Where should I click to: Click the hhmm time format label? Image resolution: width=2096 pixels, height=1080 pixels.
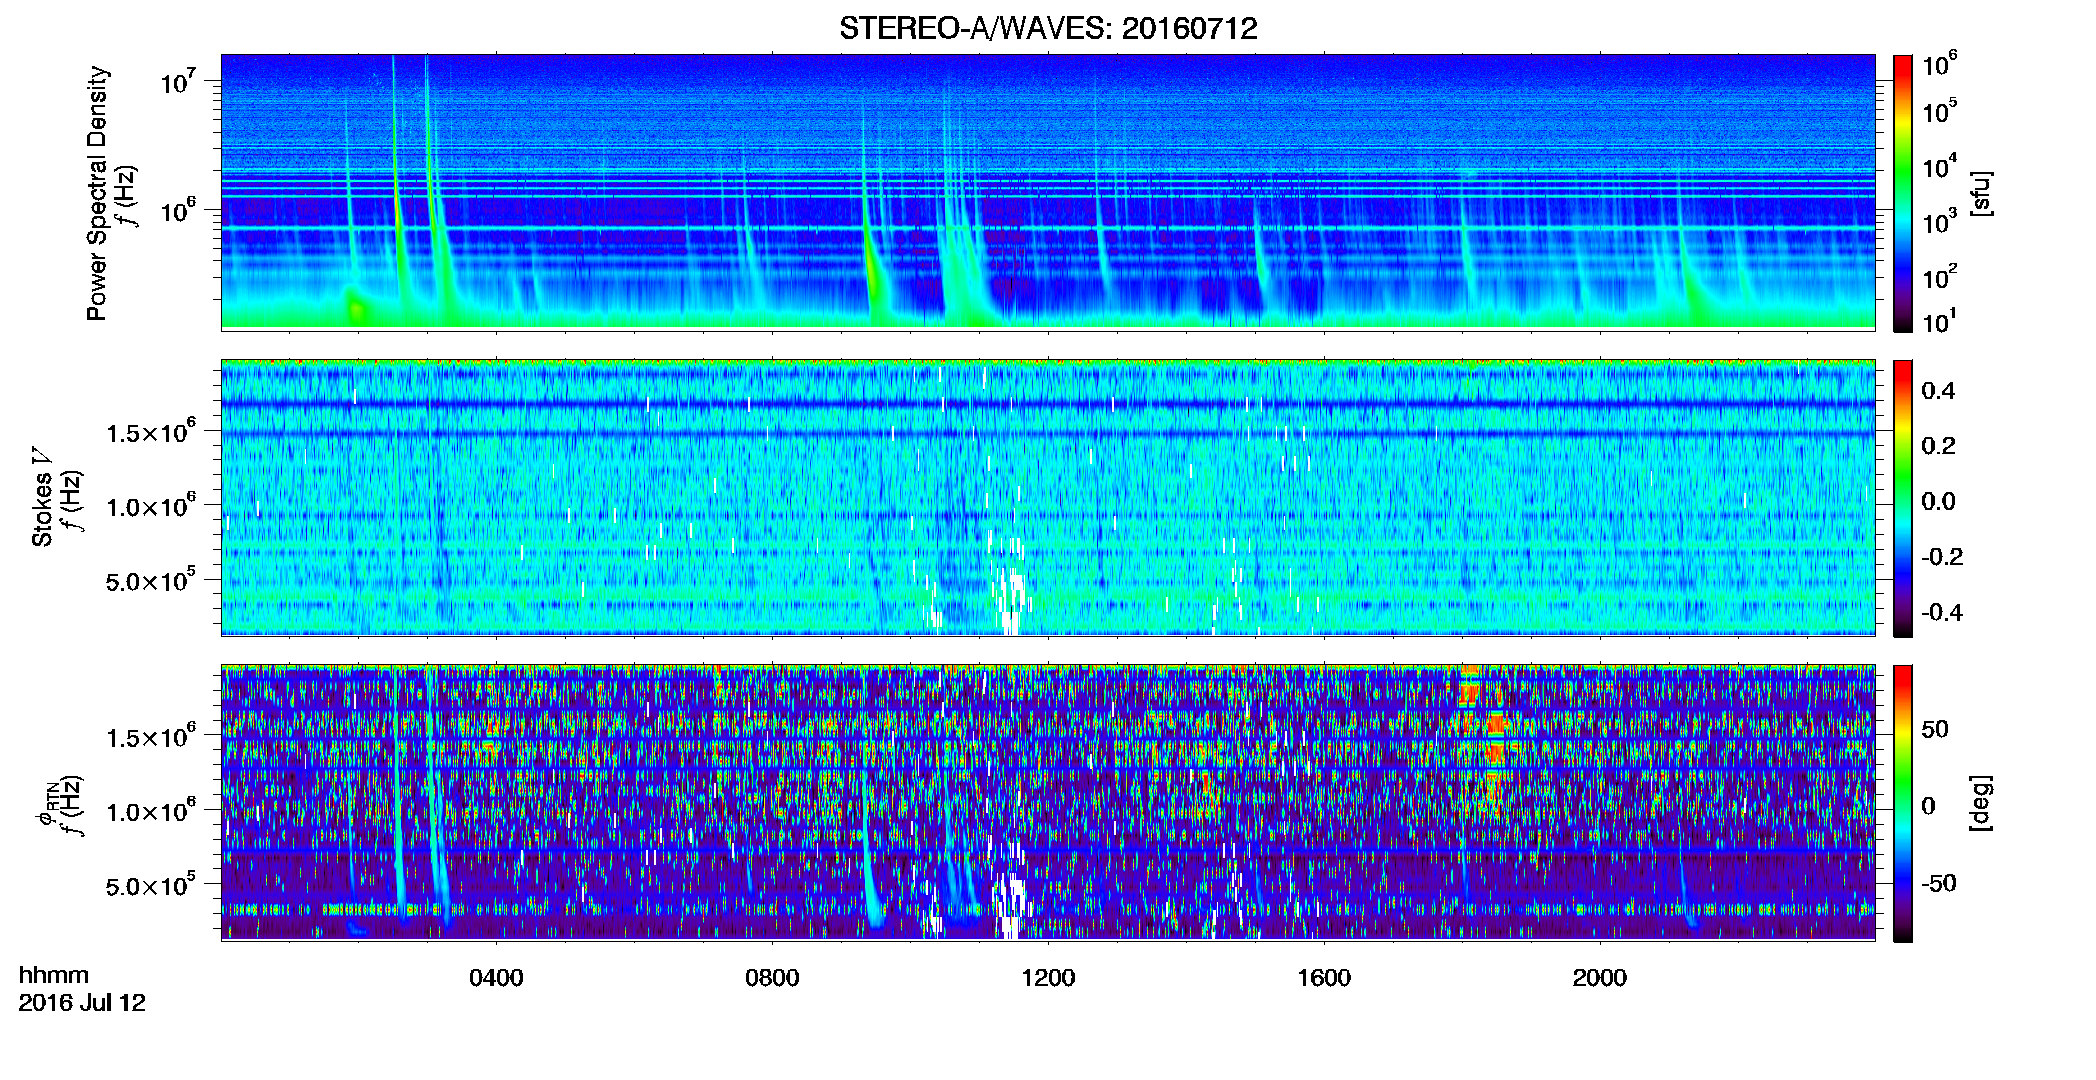coord(54,975)
